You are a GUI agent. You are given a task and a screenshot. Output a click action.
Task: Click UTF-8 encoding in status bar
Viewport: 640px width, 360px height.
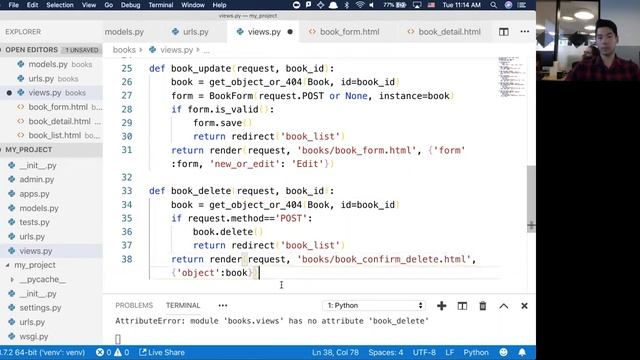[x=424, y=352]
